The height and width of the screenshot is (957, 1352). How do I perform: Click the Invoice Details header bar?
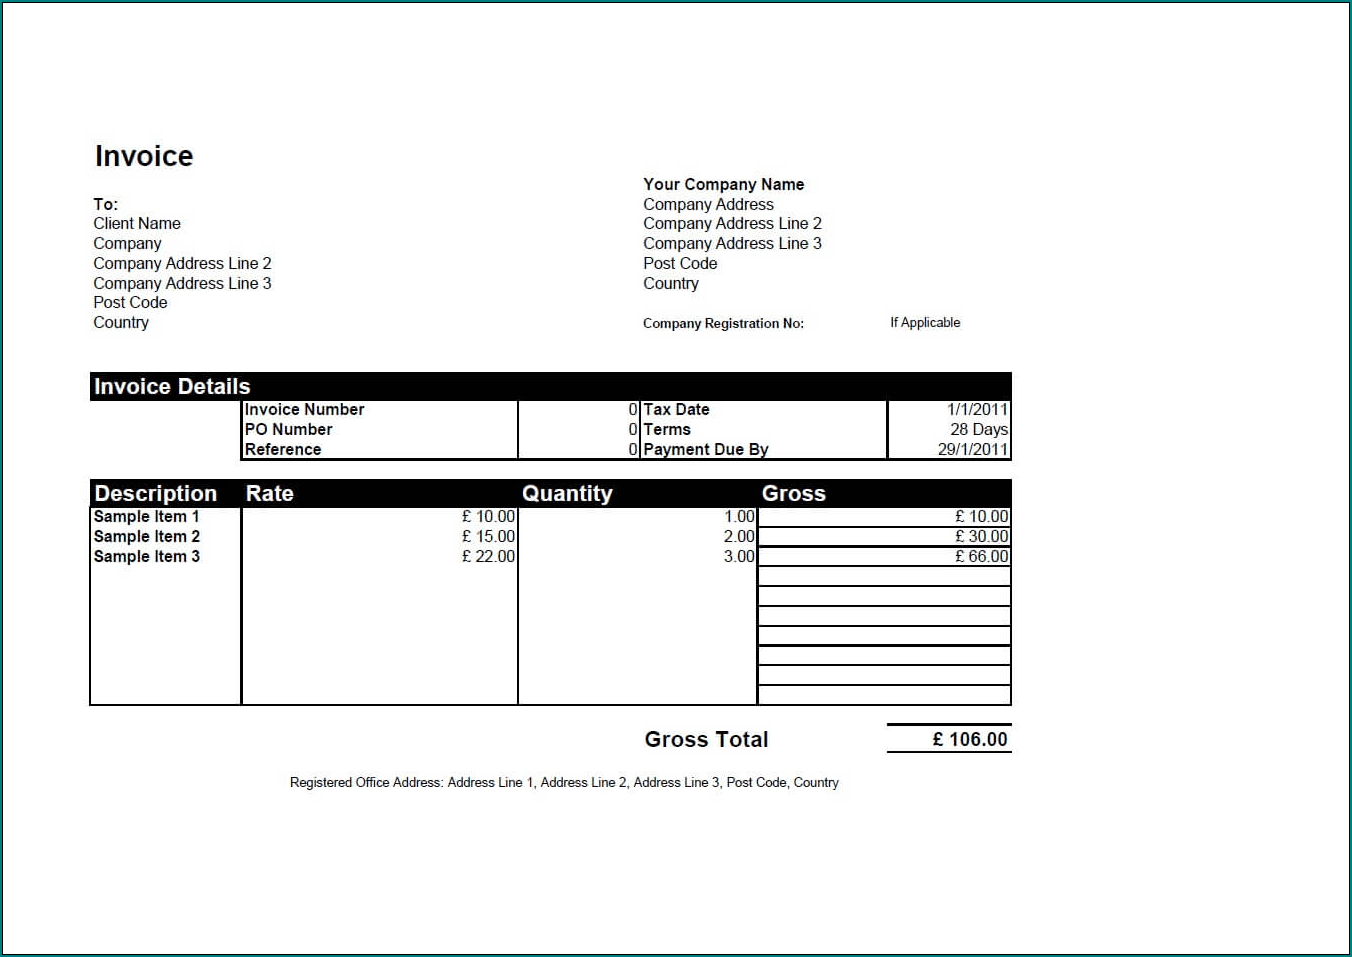coord(171,386)
